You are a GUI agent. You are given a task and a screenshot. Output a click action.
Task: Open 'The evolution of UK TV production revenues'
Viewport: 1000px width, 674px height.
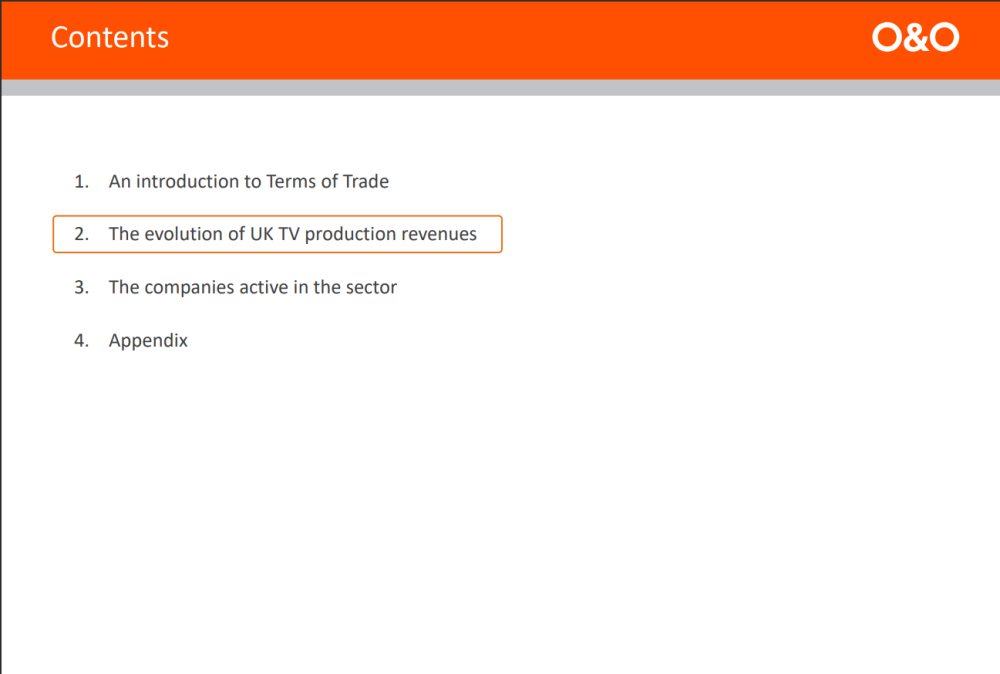[x=292, y=234]
